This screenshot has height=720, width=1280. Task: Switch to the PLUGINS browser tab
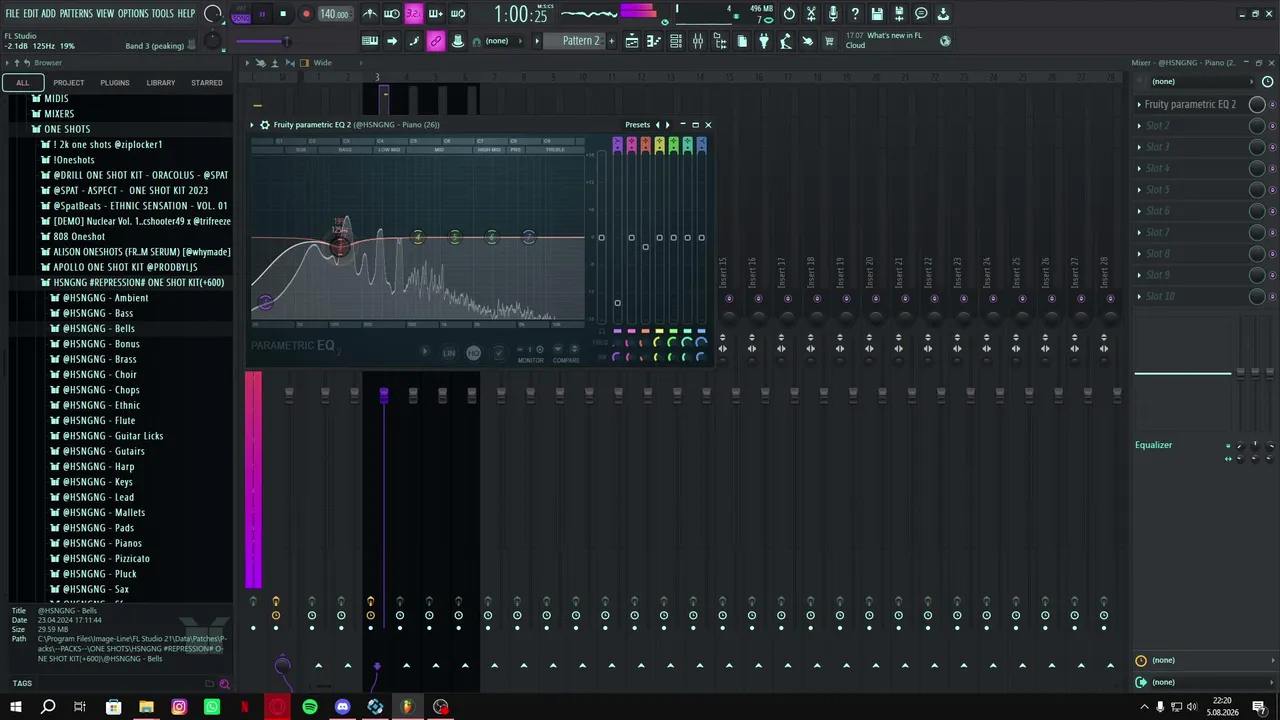point(115,83)
